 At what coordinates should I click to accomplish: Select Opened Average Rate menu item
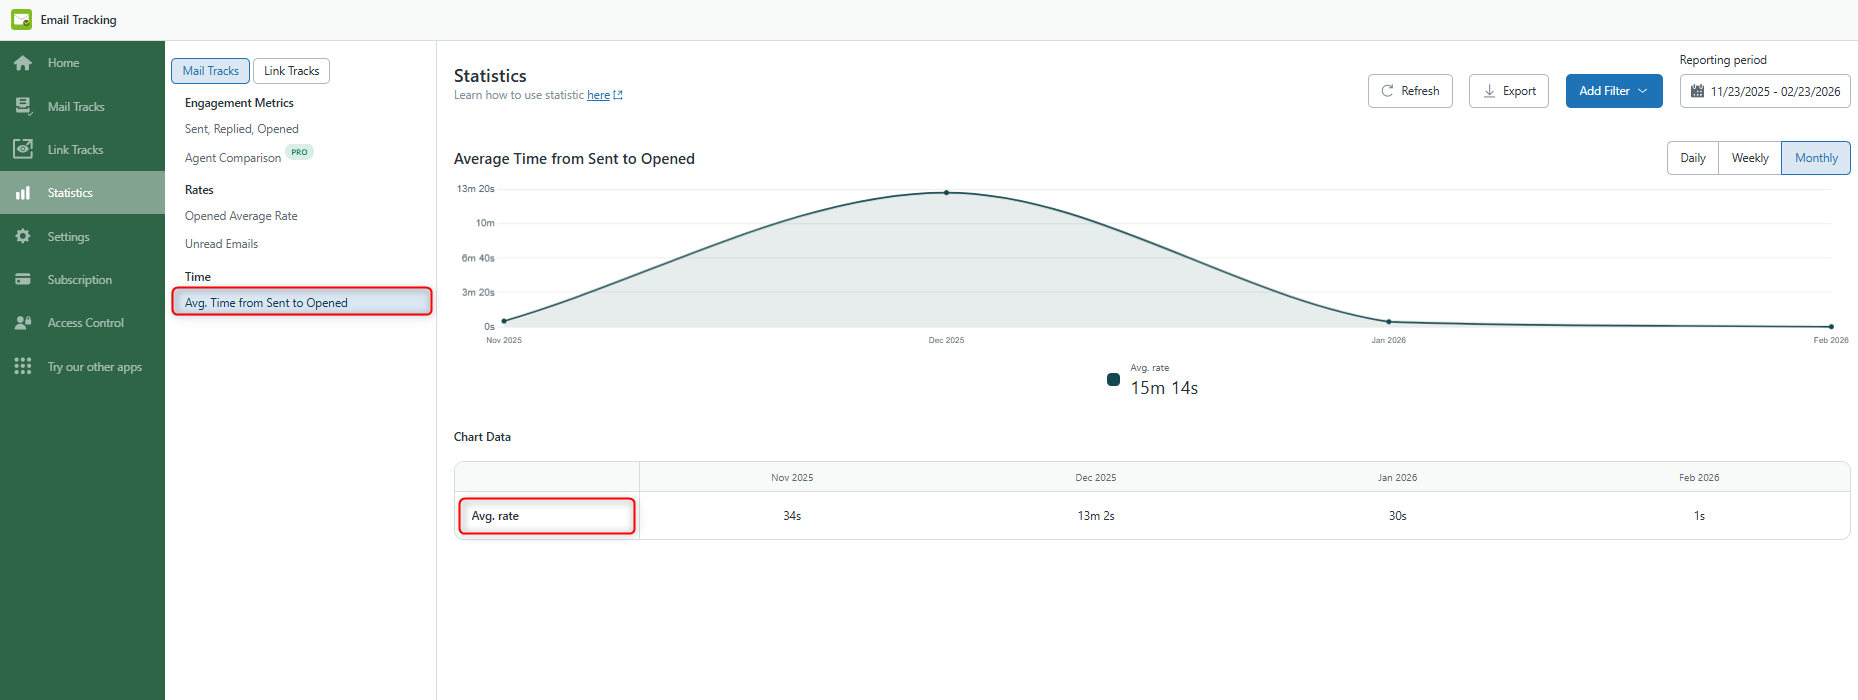click(x=241, y=216)
